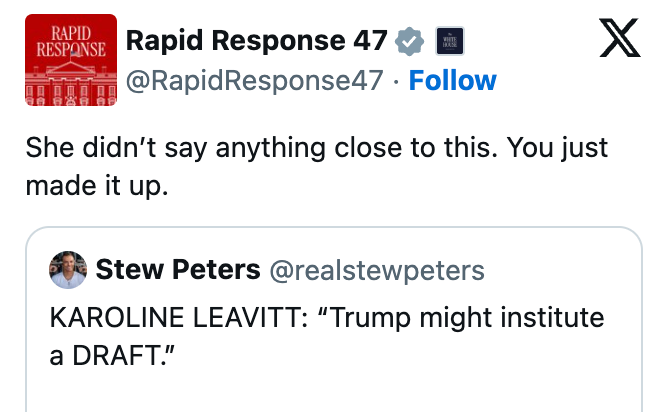
Task: Open the Stew Peters display name
Action: (x=178, y=269)
